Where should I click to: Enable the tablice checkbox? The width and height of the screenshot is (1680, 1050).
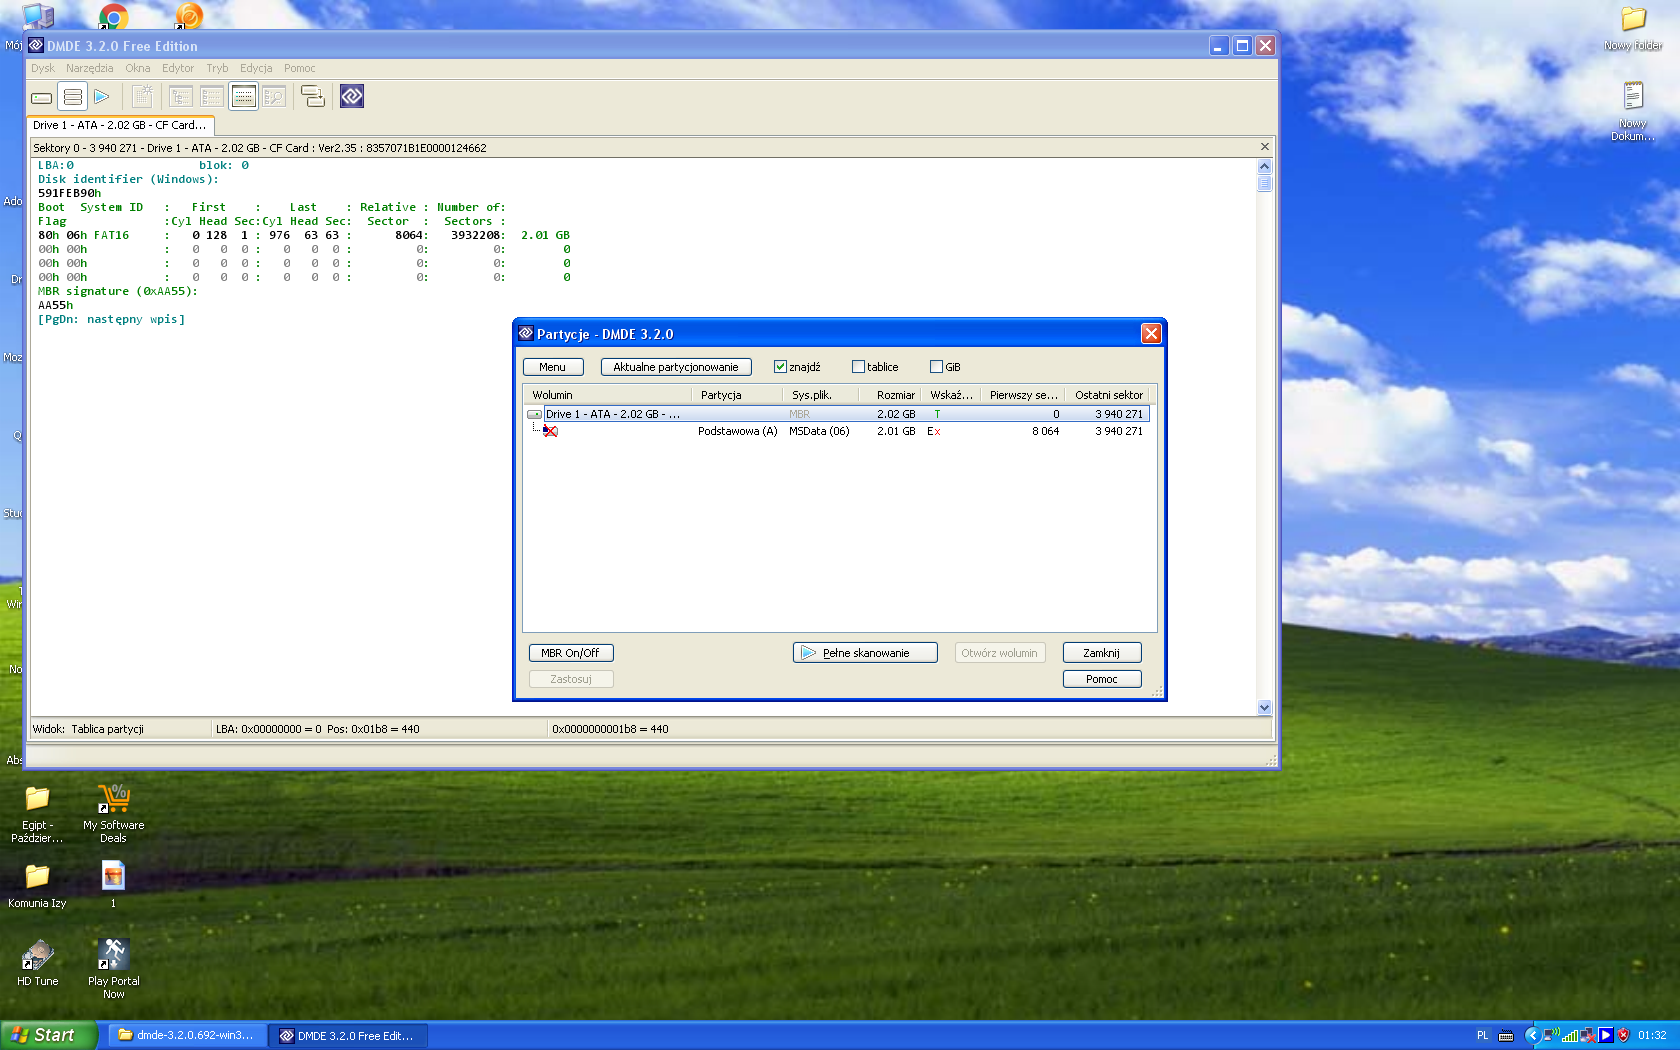858,367
